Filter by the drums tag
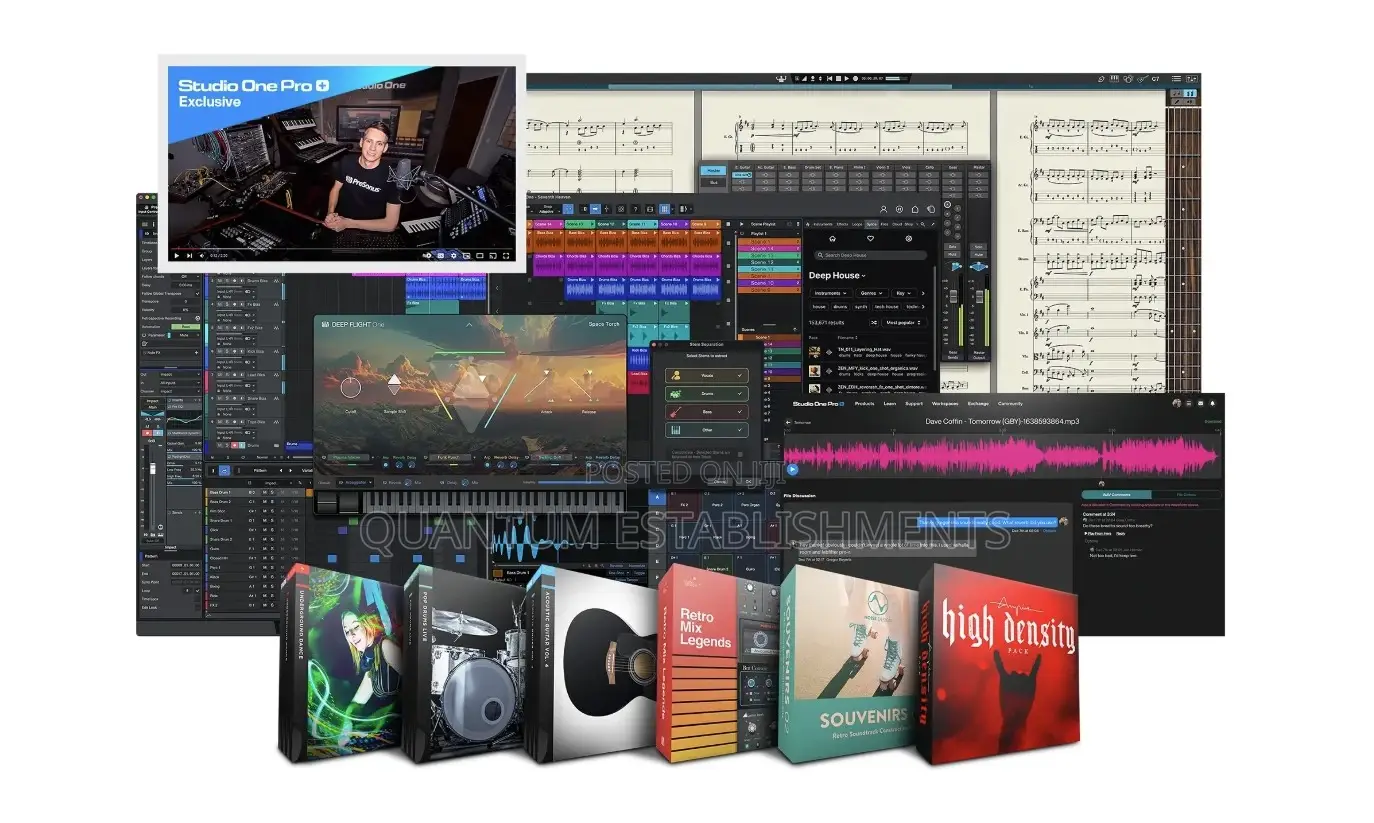1374x823 pixels. pyautogui.click(x=840, y=307)
